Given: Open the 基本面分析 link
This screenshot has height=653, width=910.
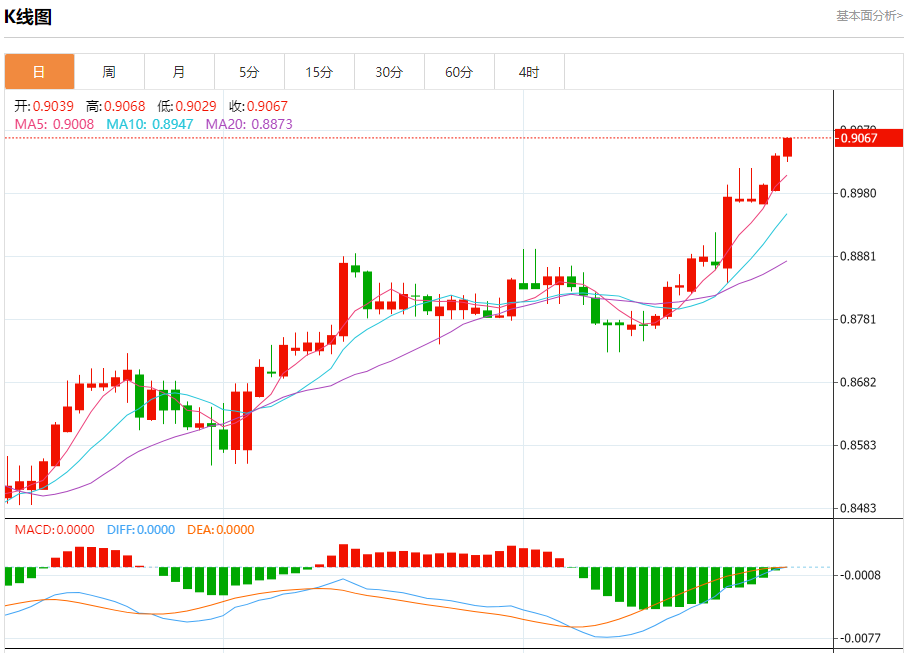Looking at the screenshot, I should (x=868, y=16).
